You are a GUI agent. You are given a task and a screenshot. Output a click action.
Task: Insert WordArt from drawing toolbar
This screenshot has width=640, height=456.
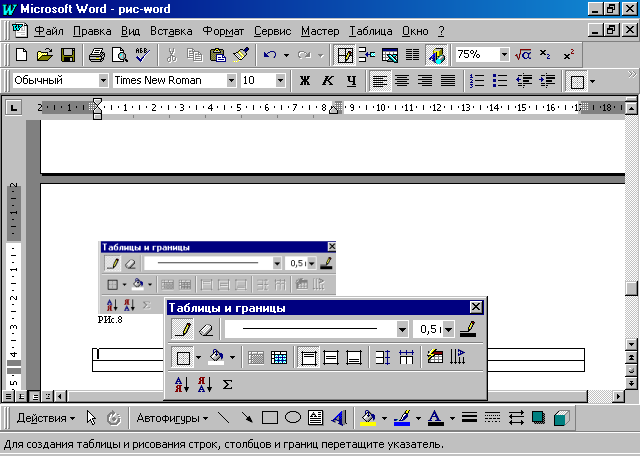339,418
